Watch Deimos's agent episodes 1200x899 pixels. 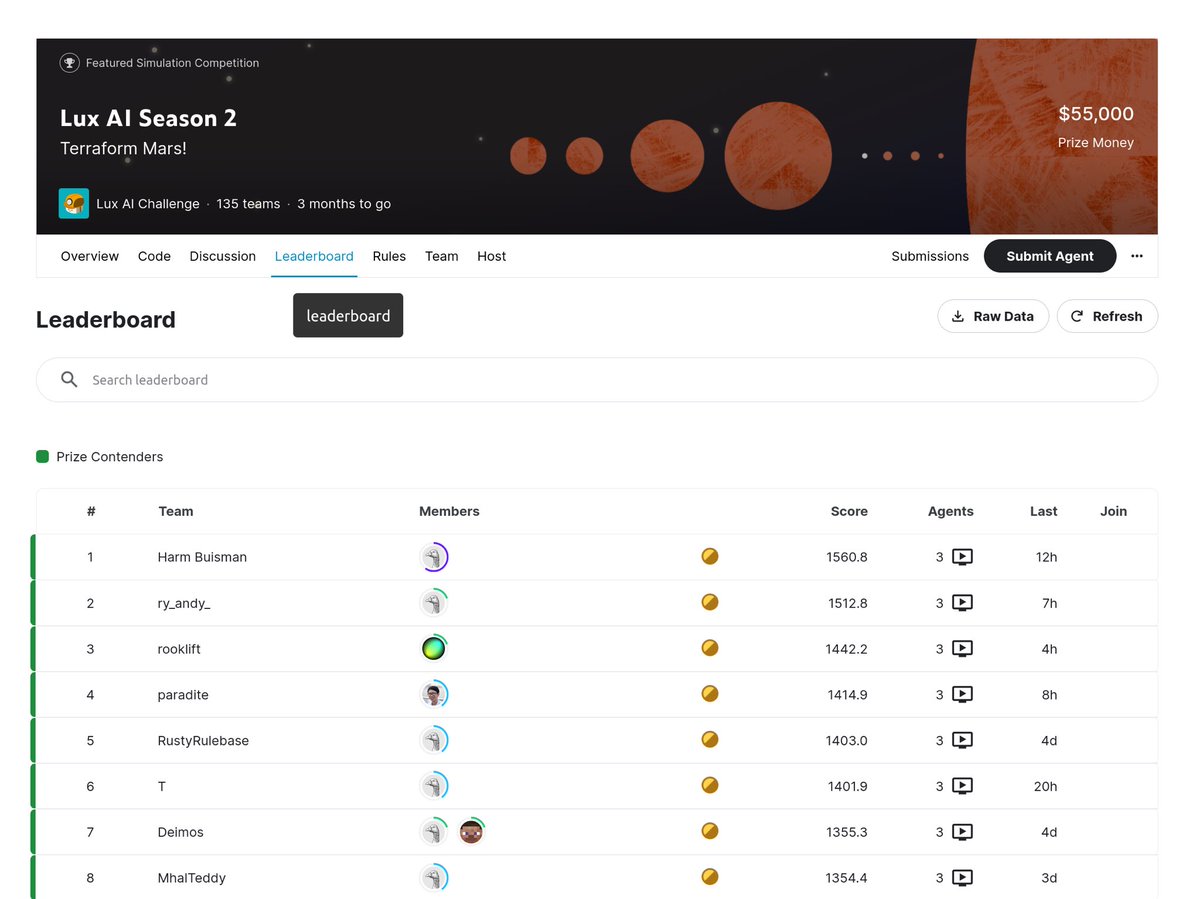[x=962, y=832]
